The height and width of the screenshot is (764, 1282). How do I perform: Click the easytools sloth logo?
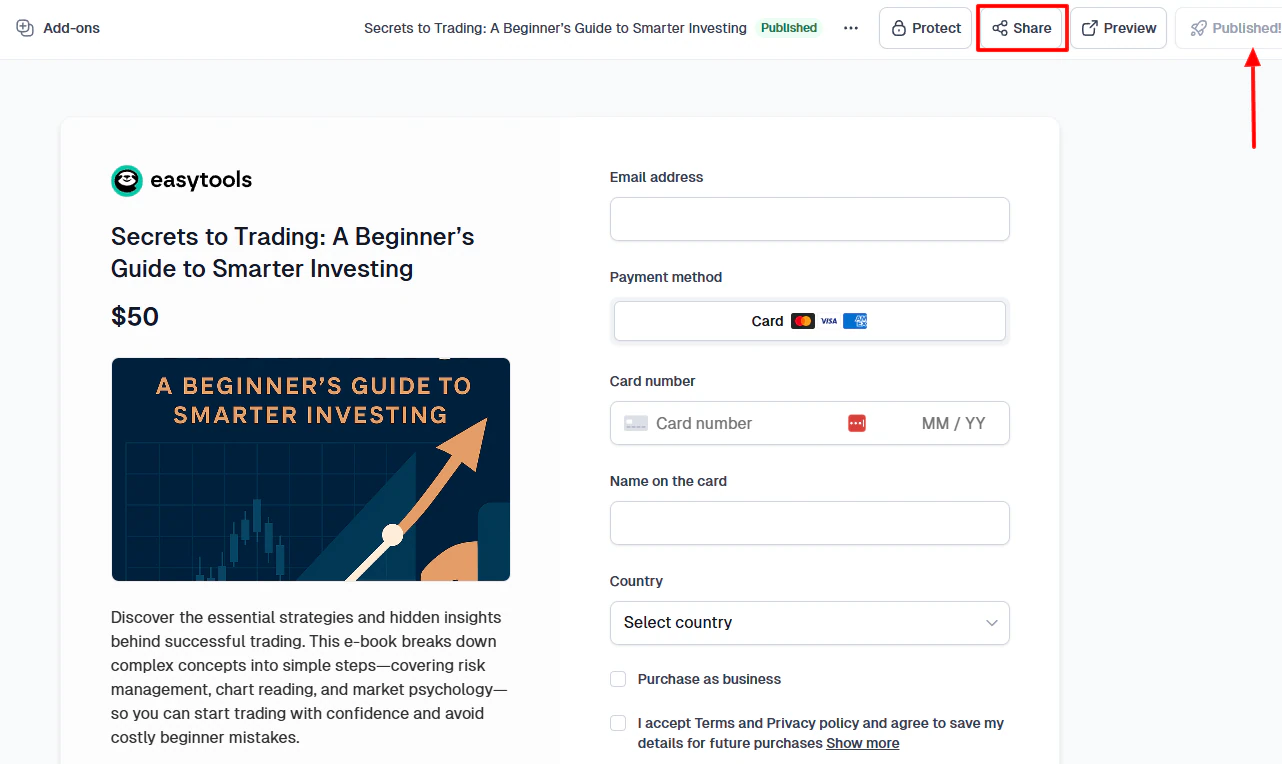click(x=127, y=180)
